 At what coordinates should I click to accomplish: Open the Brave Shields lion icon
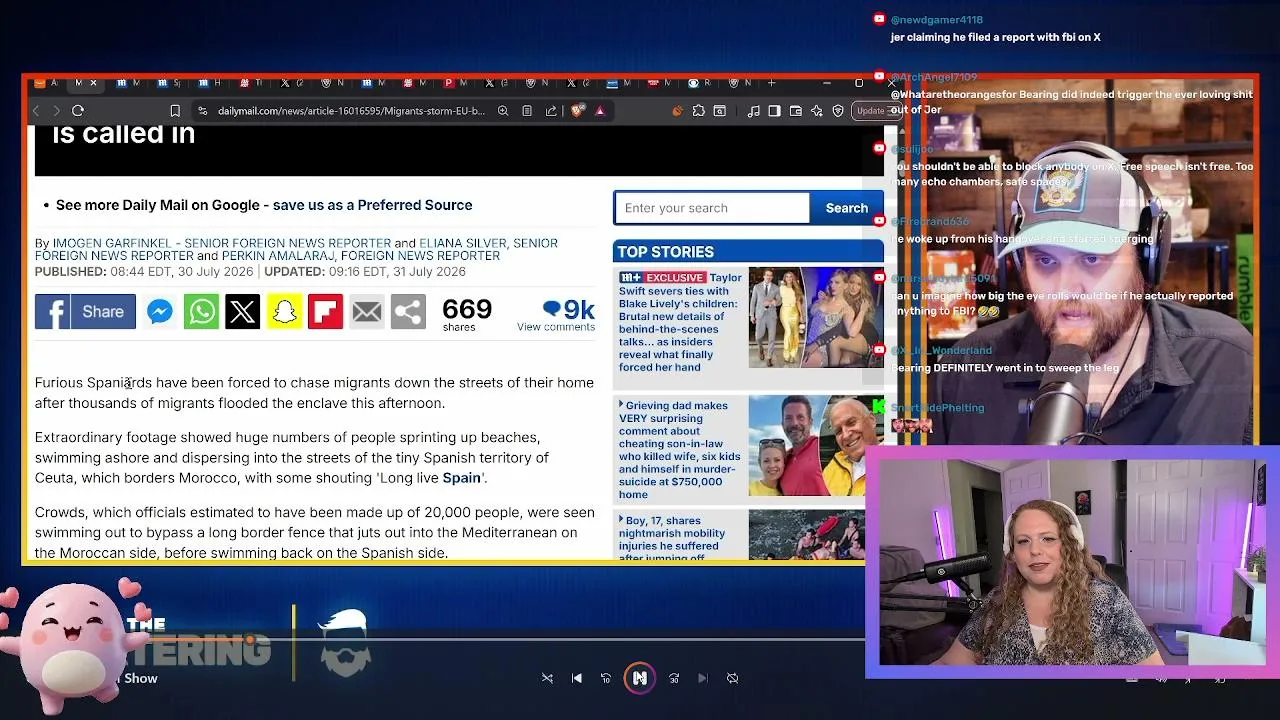coord(578,111)
